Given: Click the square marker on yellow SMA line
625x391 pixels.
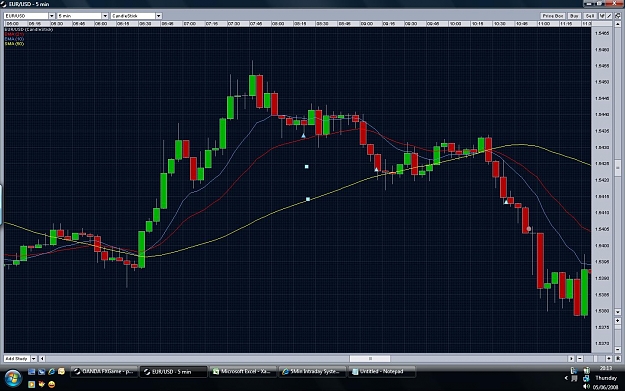Looking at the screenshot, I should pyautogui.click(x=308, y=199).
